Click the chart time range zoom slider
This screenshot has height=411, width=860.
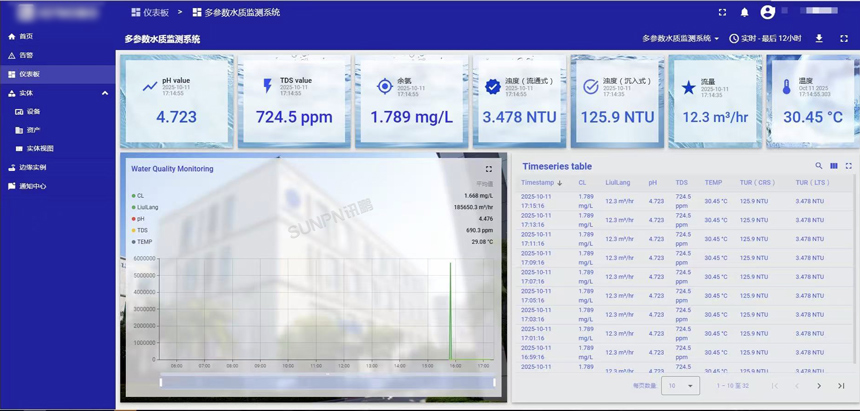click(327, 382)
